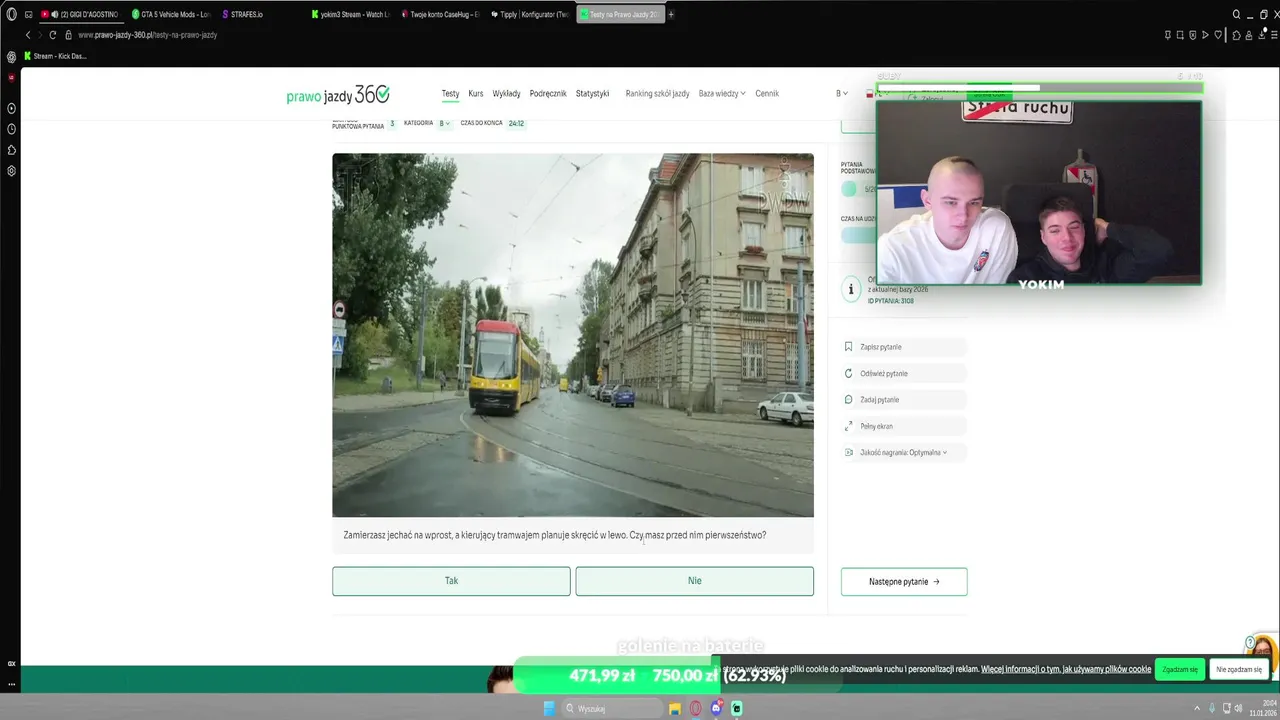
Task: Answer Nie to the tram question
Action: (694, 581)
